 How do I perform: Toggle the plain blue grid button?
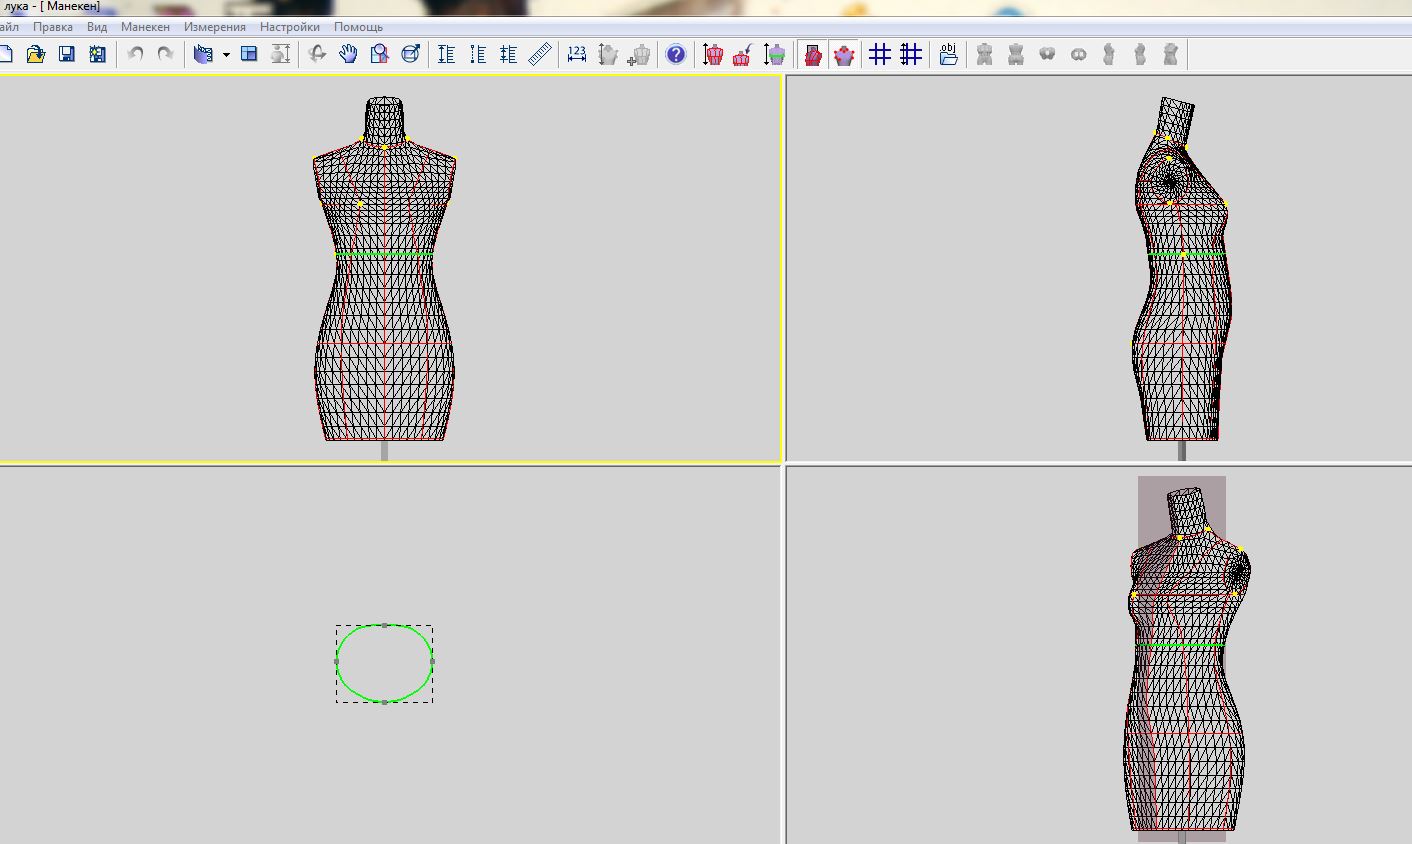(880, 54)
